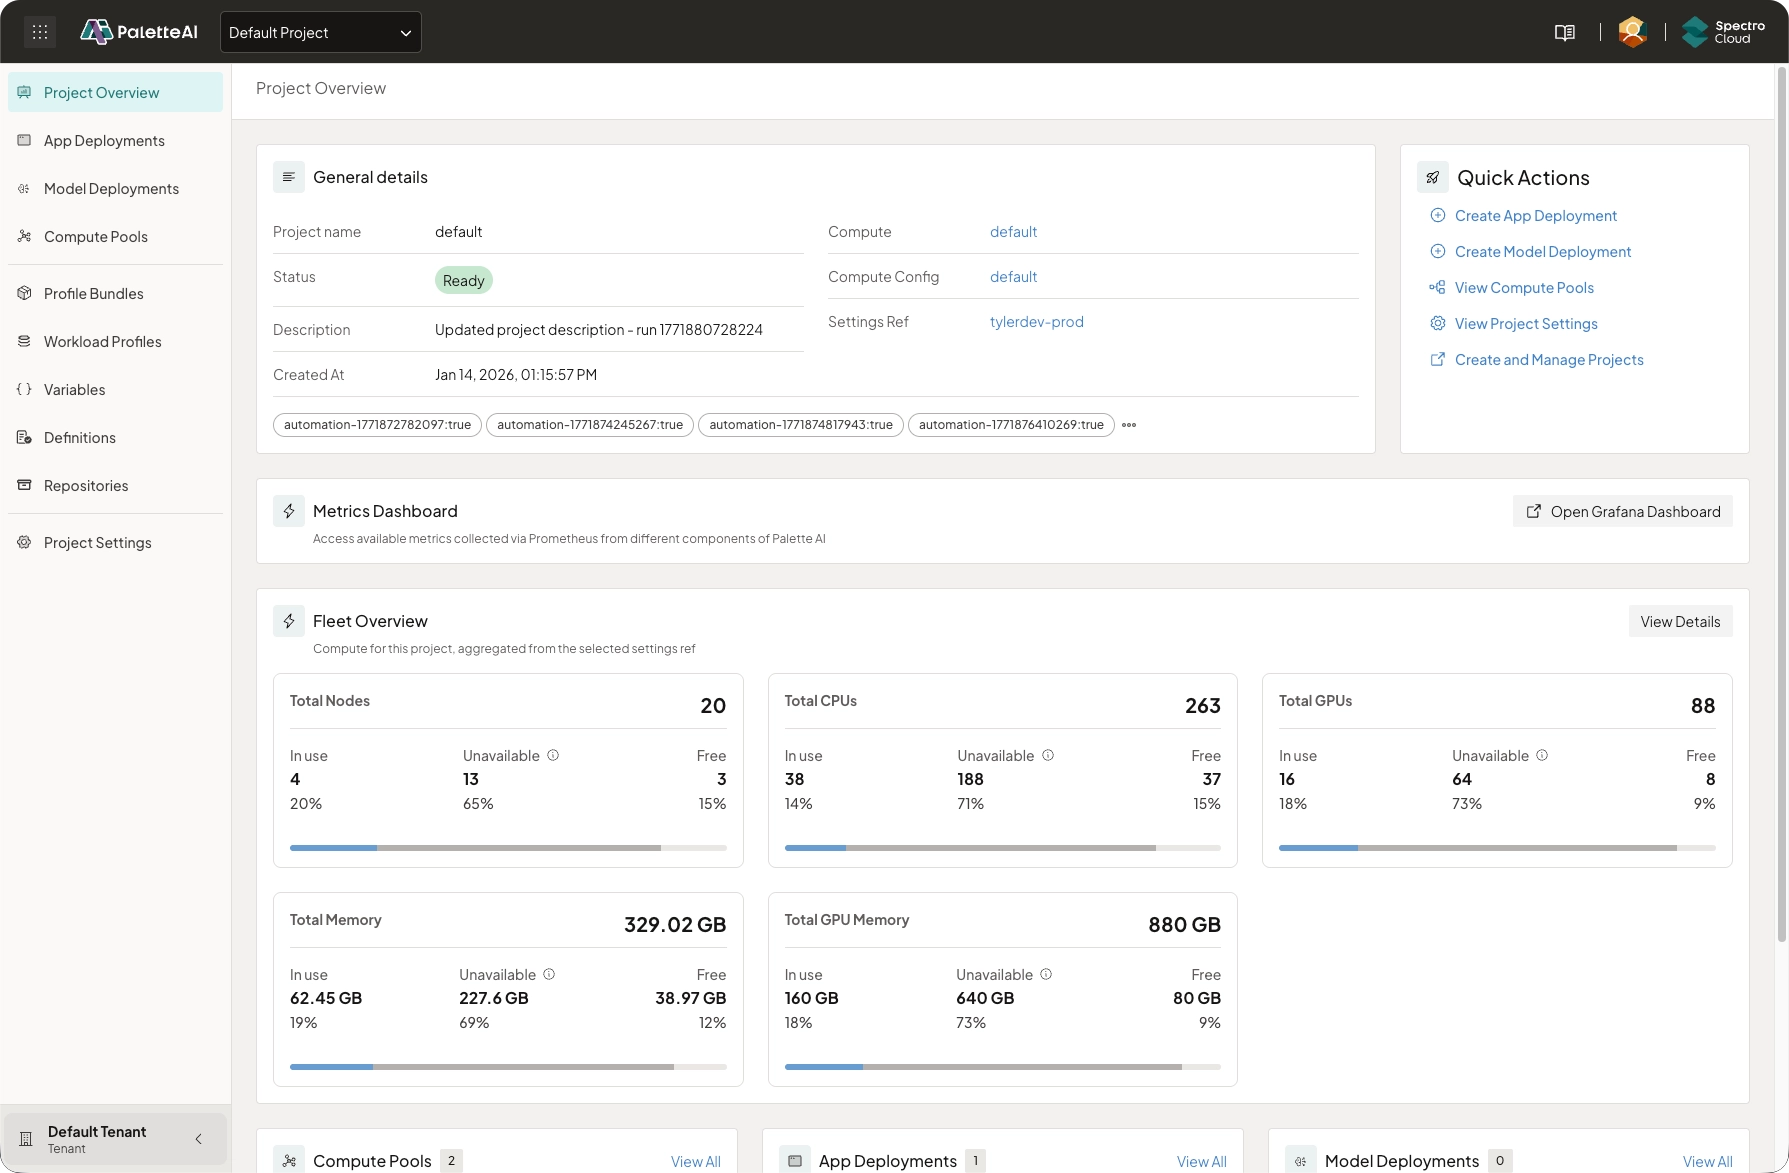Image resolution: width=1789 pixels, height=1173 pixels.
Task: Click View Compute Pools quick action
Action: (x=1524, y=287)
